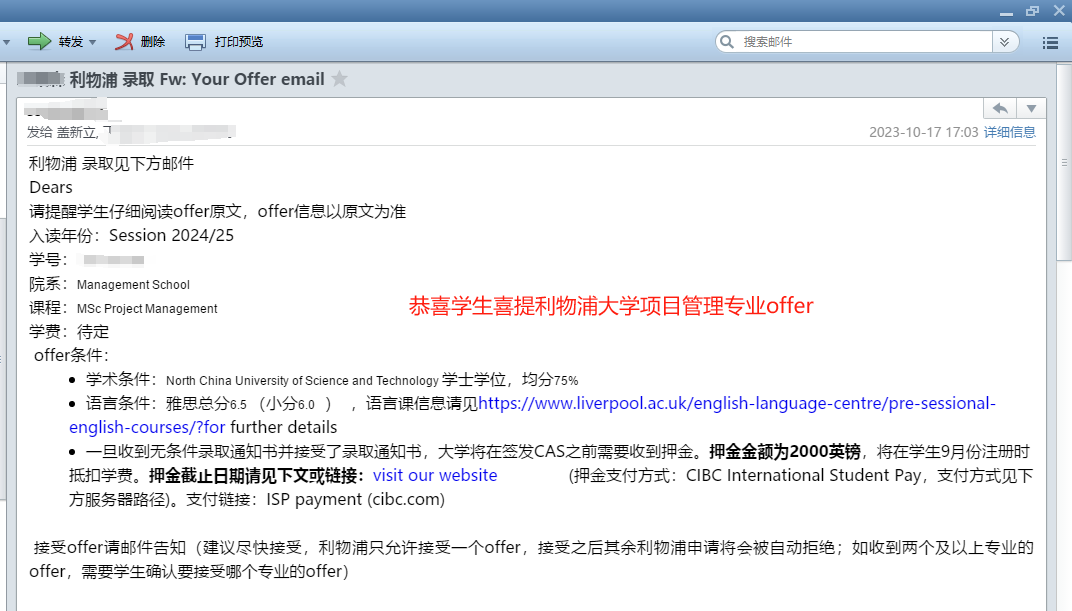
Task: Open the reply options dropdown triangle
Action: point(1031,108)
